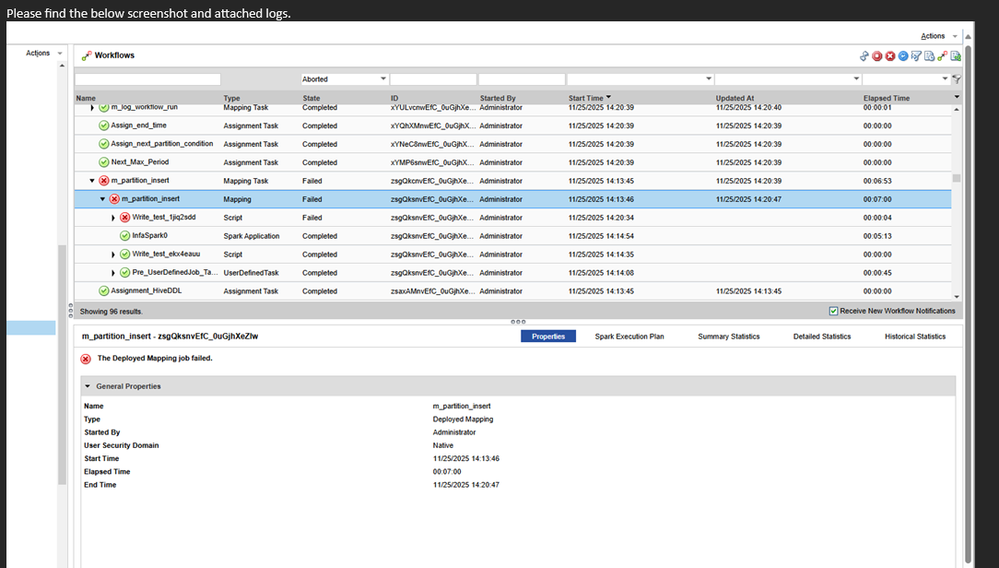Collapse the m_partition_insert Mapping Task node
Image resolution: width=999 pixels, height=568 pixels.
92,181
